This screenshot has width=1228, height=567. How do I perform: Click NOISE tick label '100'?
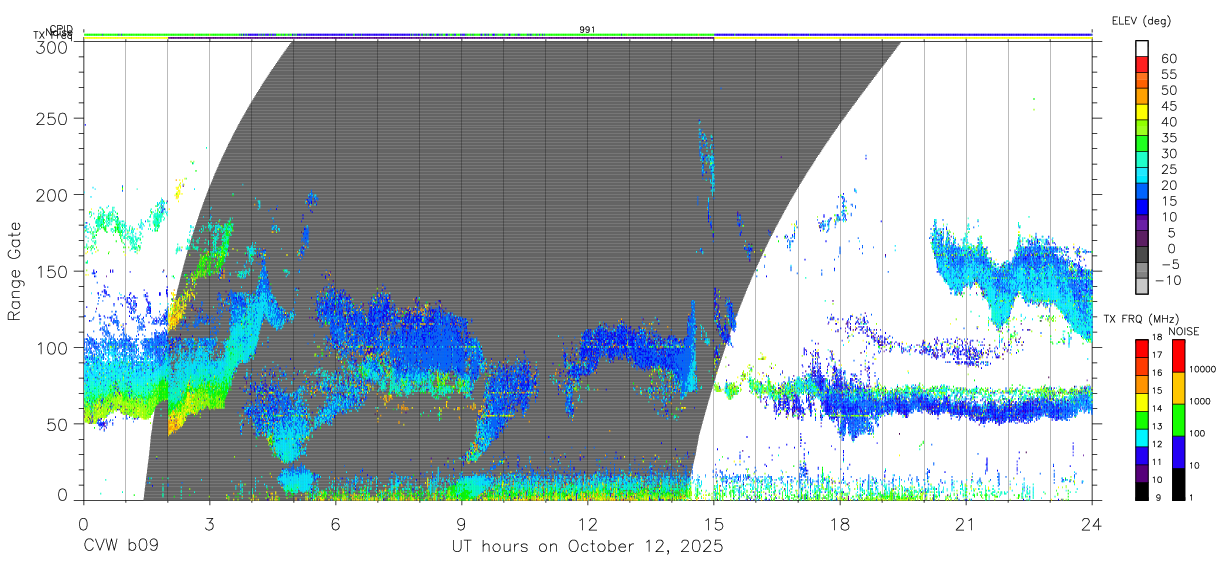[1198, 433]
